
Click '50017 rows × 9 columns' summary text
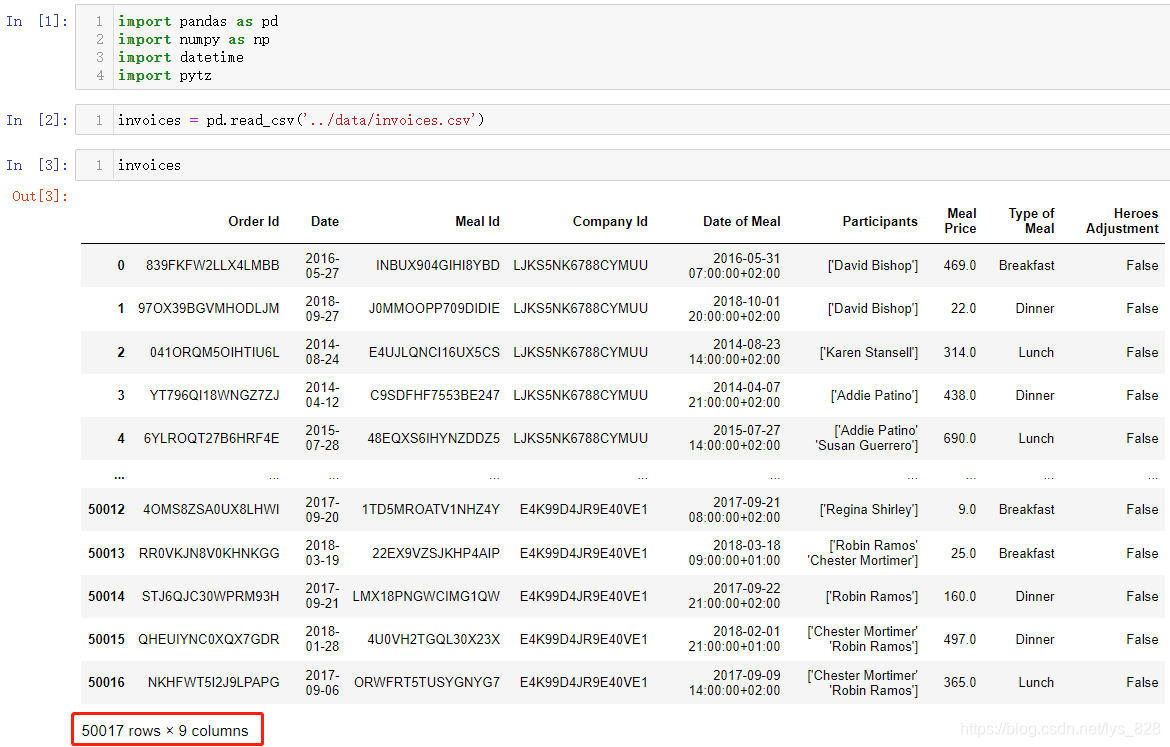[x=165, y=731]
